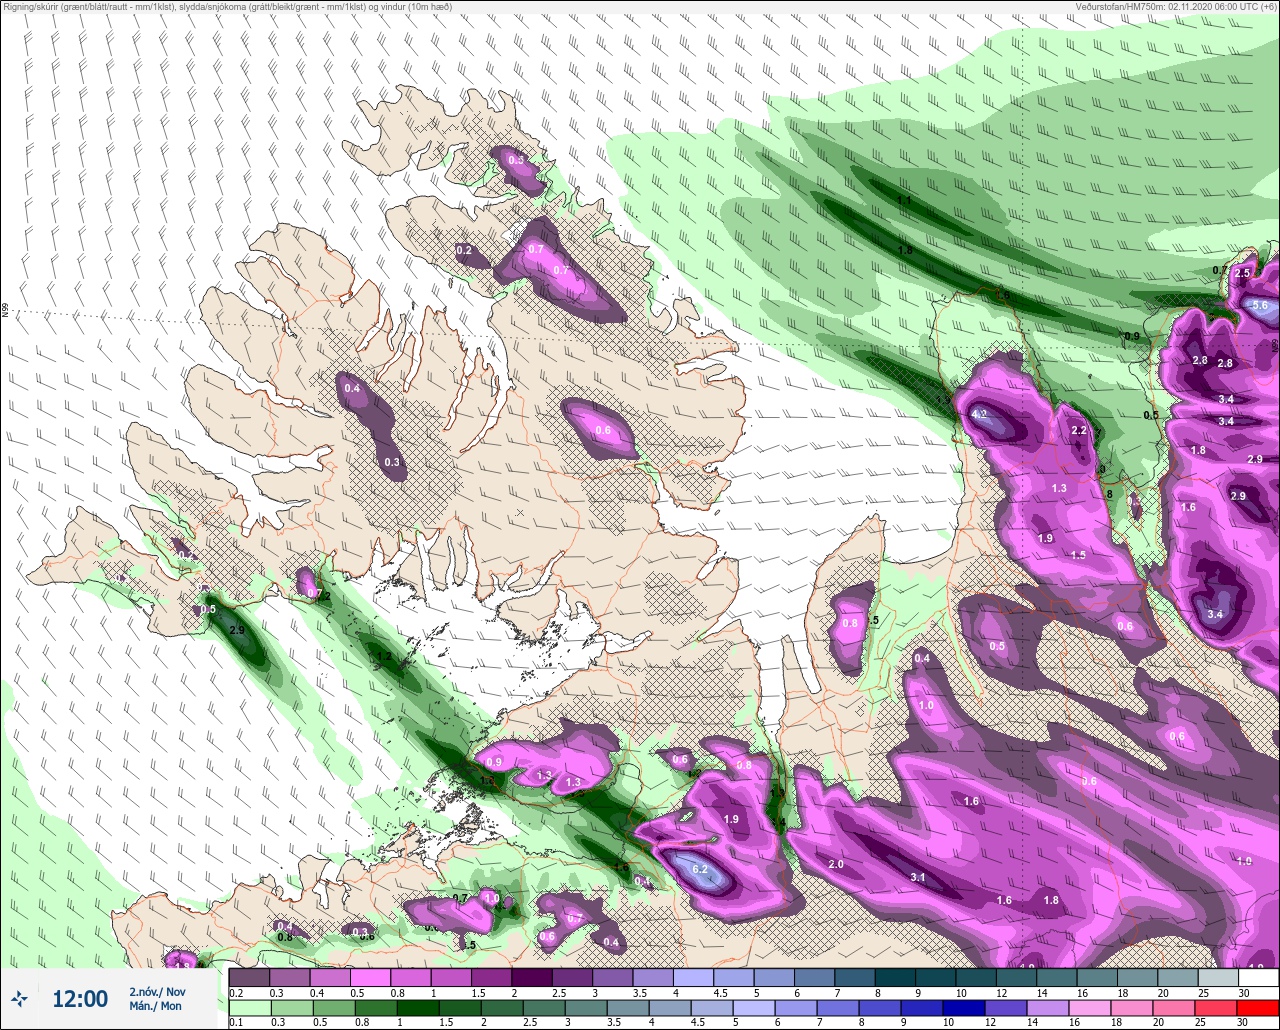Click the 2.5 value near the map's right edge
Image resolution: width=1280 pixels, height=1030 pixels.
point(1243,273)
